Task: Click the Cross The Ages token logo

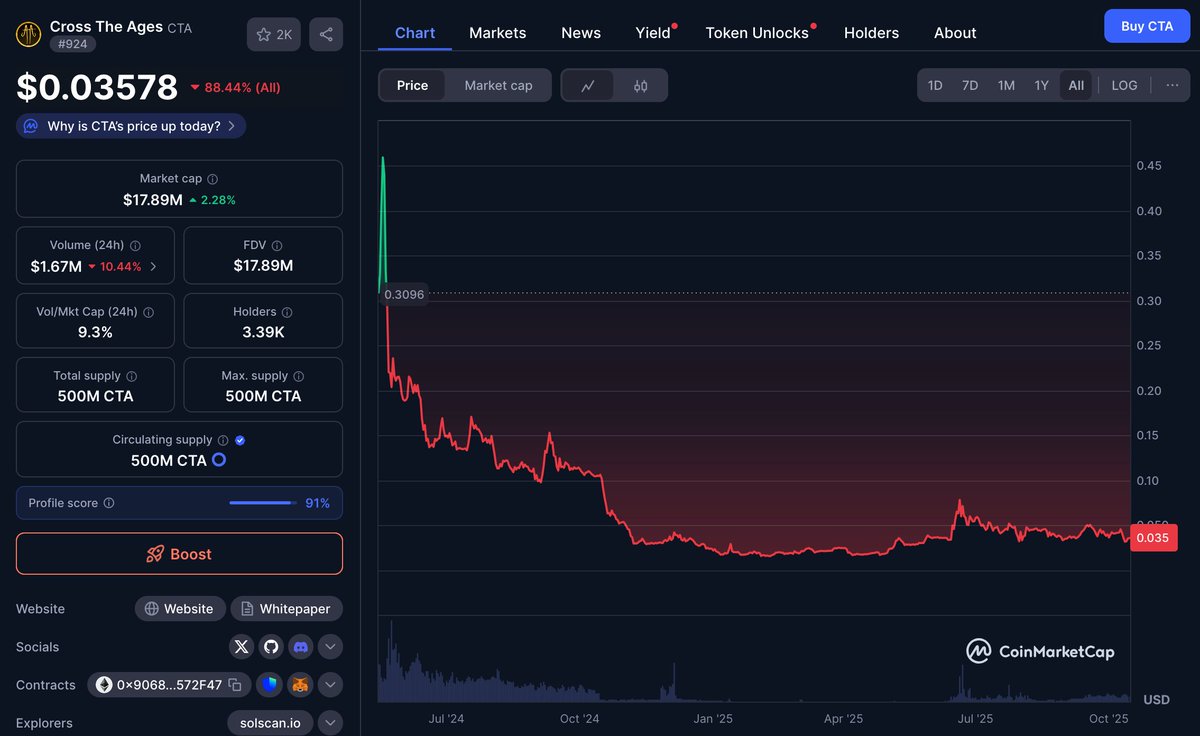Action: (x=30, y=35)
